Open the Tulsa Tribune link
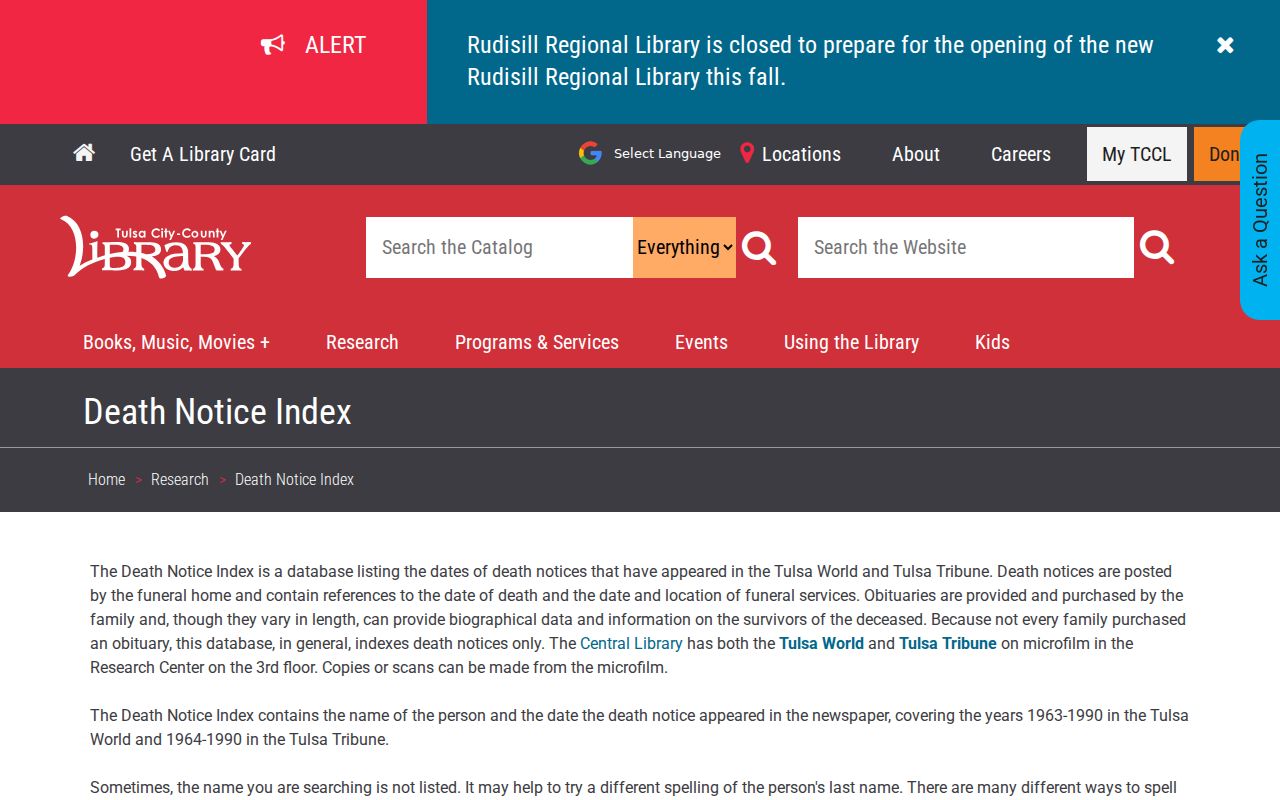Viewport: 1280px width, 800px height. [948, 644]
